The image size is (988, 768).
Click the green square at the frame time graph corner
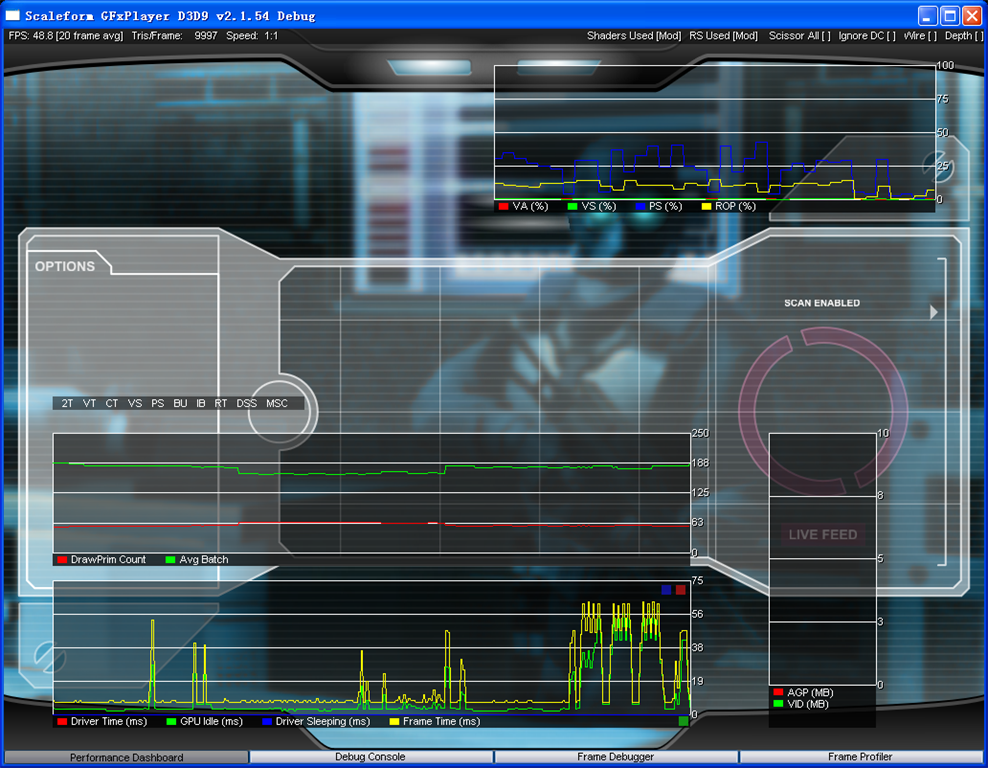pos(684,721)
